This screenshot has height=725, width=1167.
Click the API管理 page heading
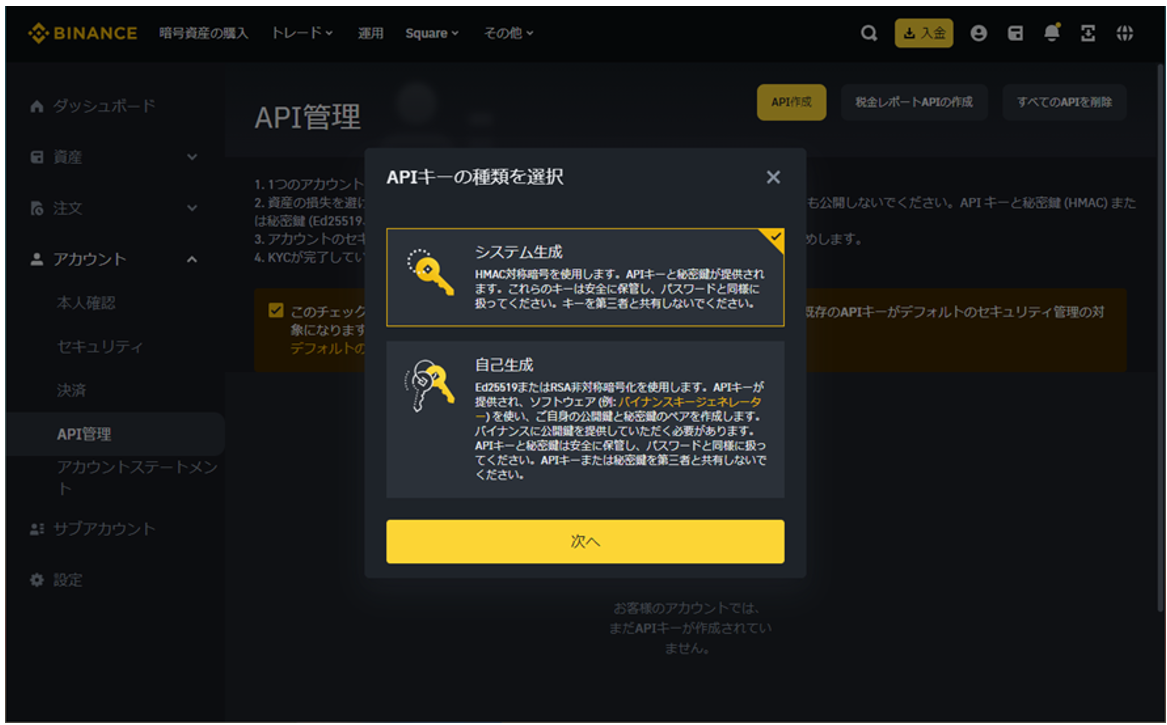(x=307, y=118)
